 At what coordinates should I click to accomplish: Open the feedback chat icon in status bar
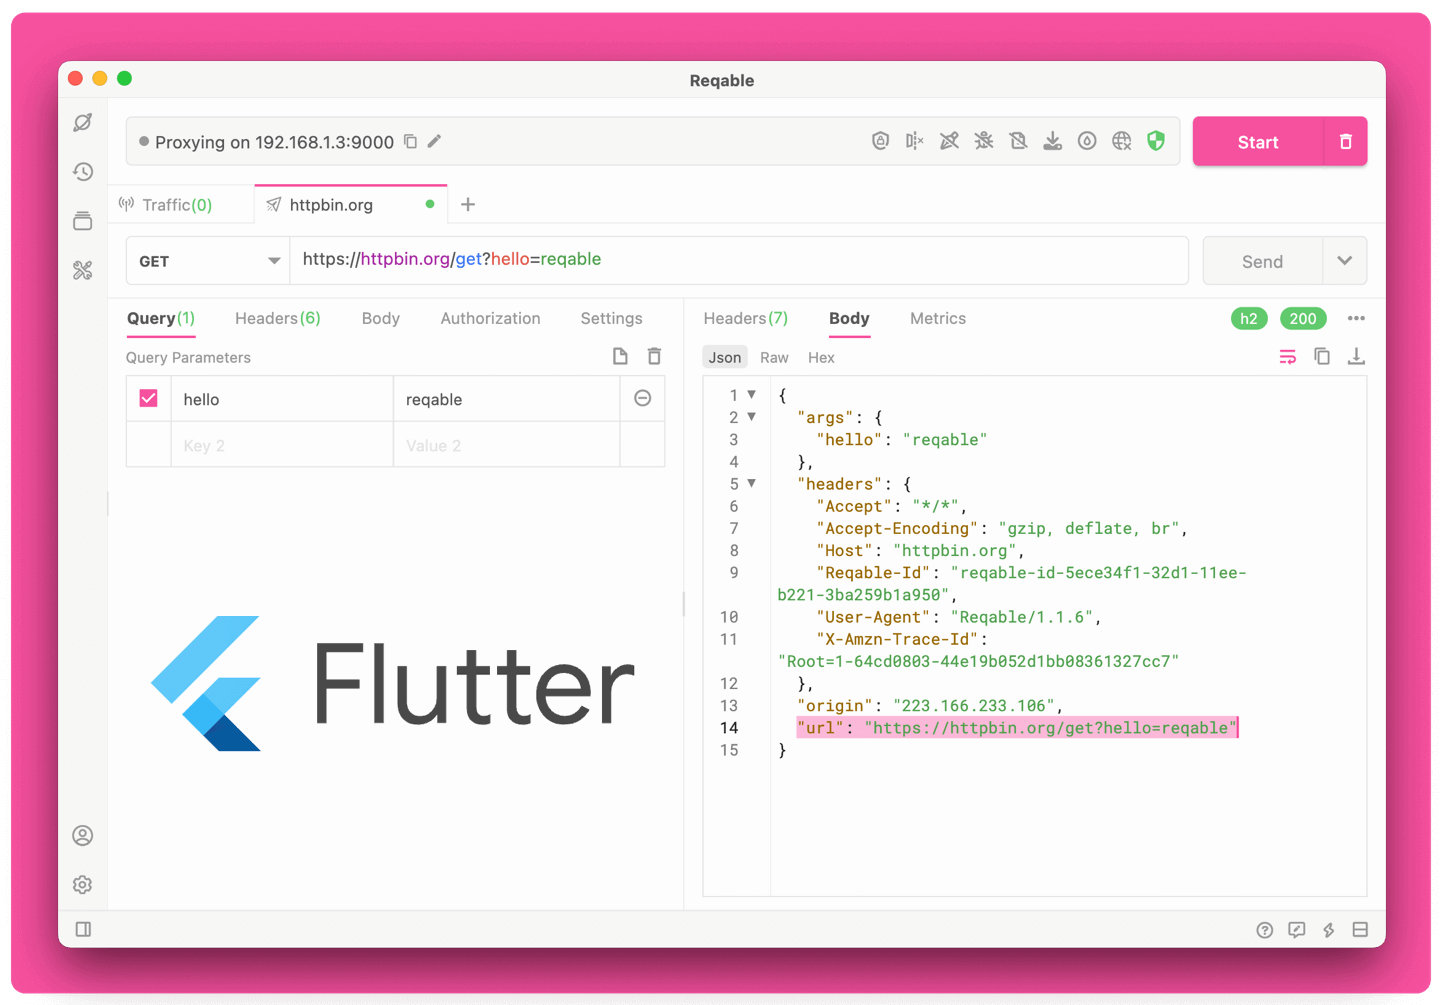pos(1297,930)
